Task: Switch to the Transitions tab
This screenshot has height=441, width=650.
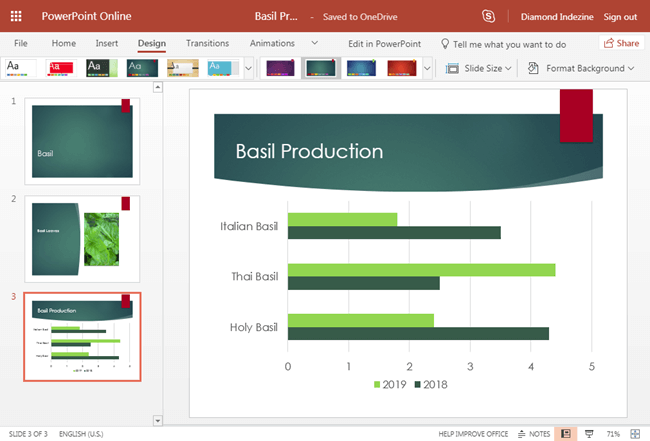Action: click(x=207, y=44)
